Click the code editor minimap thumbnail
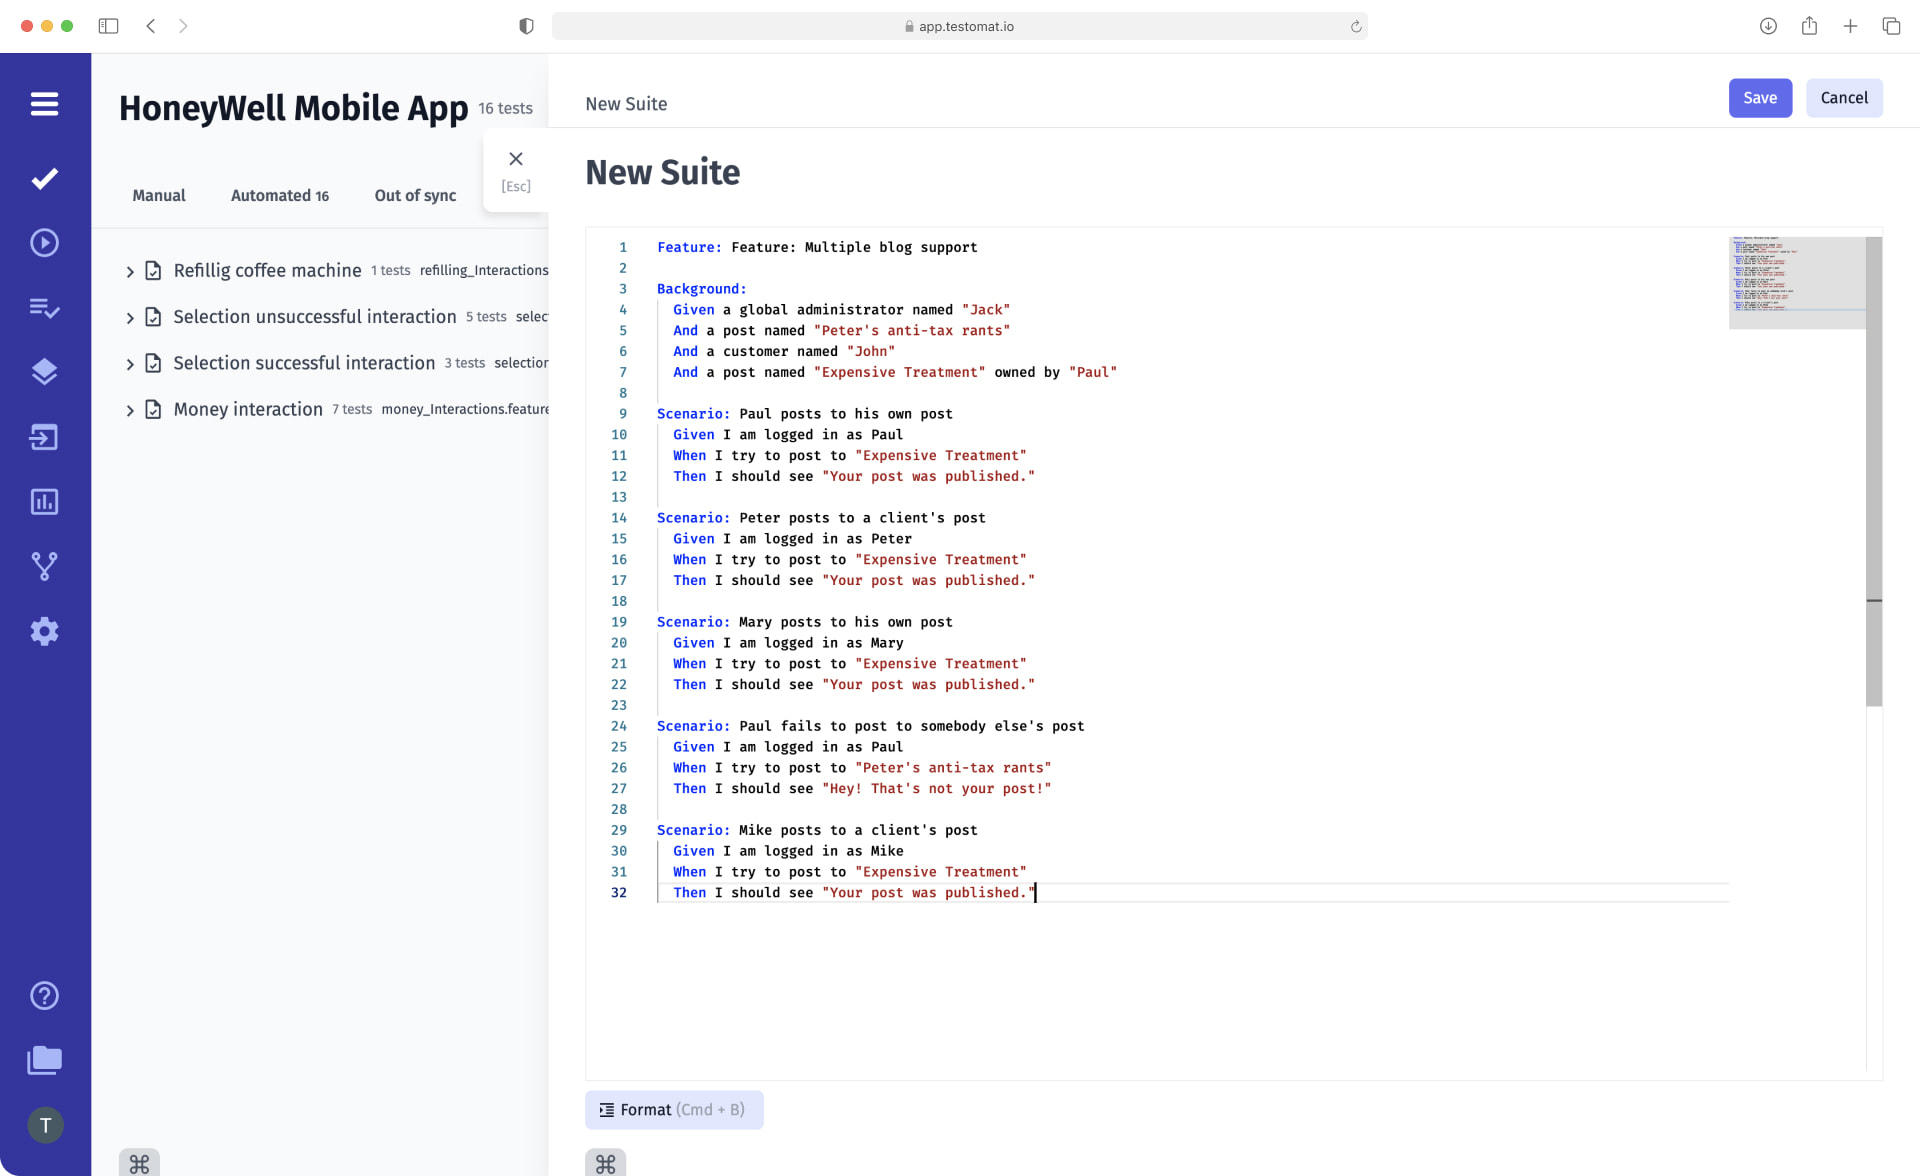Viewport: 1920px width, 1176px height. click(1796, 282)
